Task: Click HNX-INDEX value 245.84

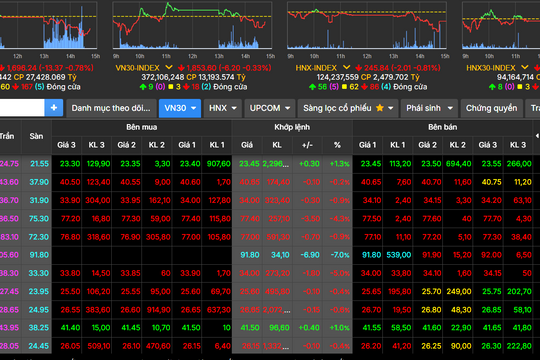Action: coord(376,68)
